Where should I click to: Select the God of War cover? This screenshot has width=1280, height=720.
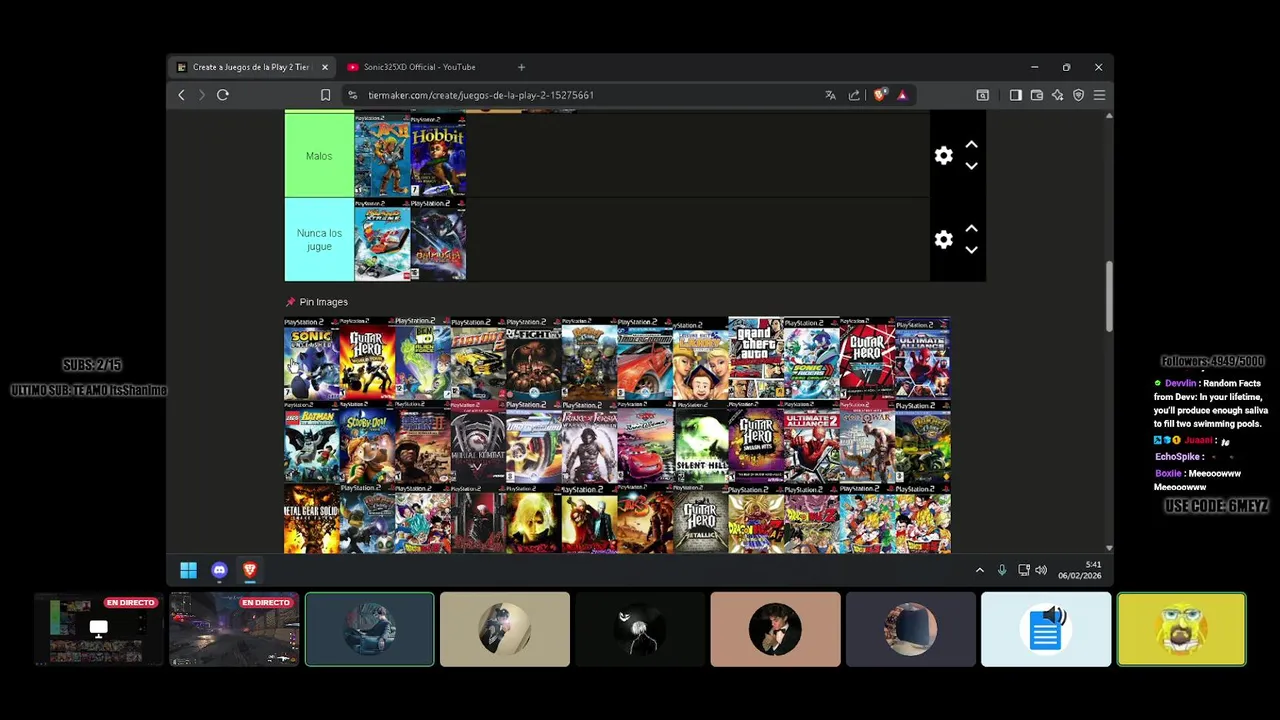tap(867, 442)
